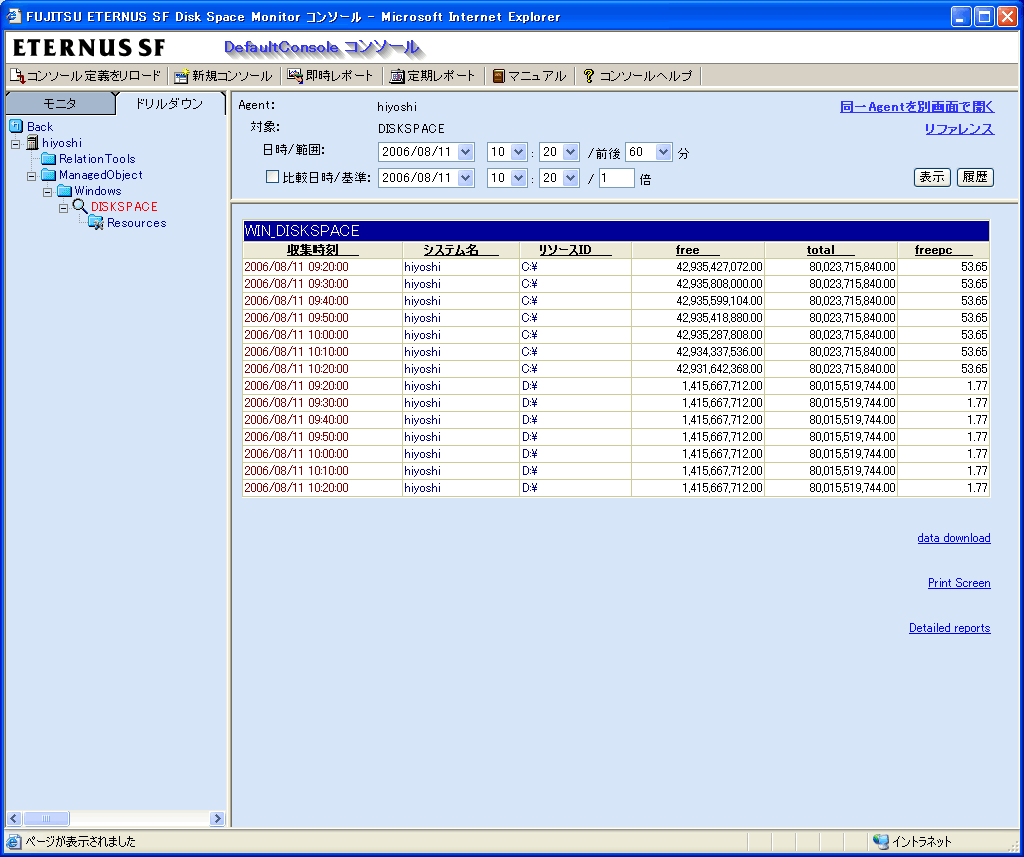1024x857 pixels.
Task: Collapse the ManagedObject tree node
Action: click(31, 176)
